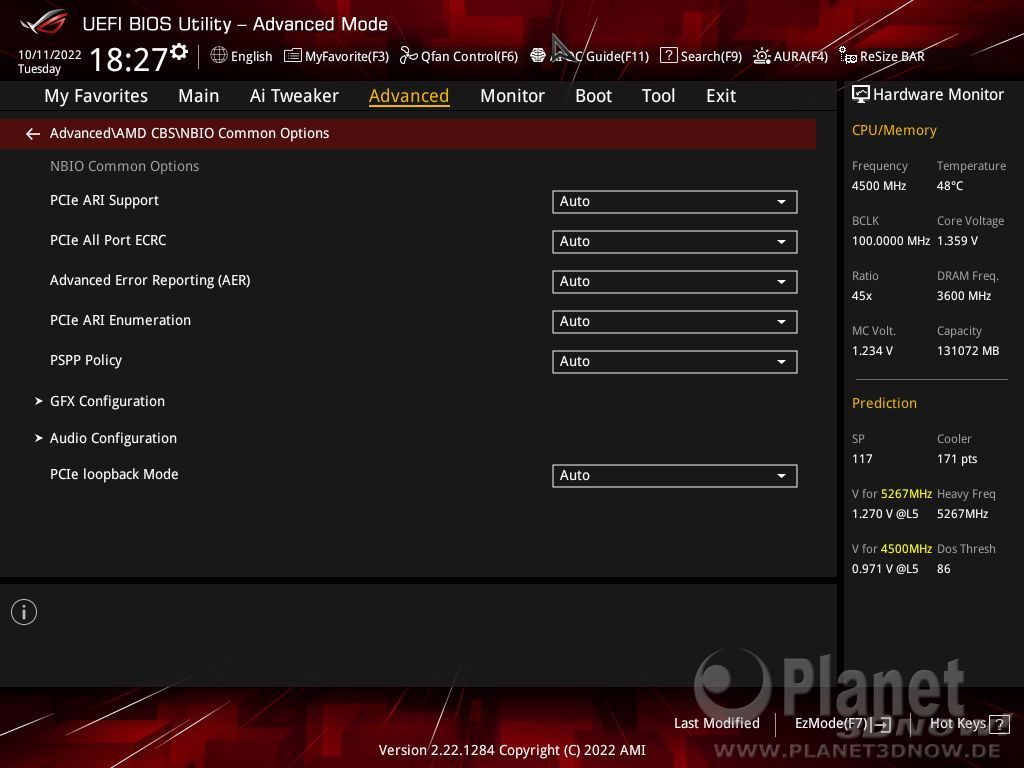Click the Core Voltage value 1.359 V

tap(957, 241)
